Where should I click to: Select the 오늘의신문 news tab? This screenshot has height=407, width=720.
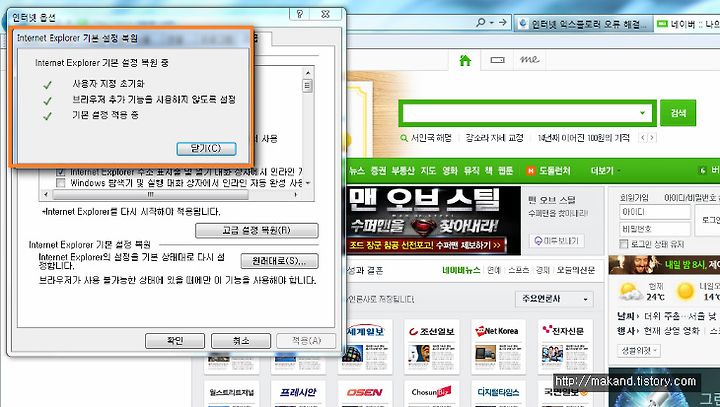576,270
